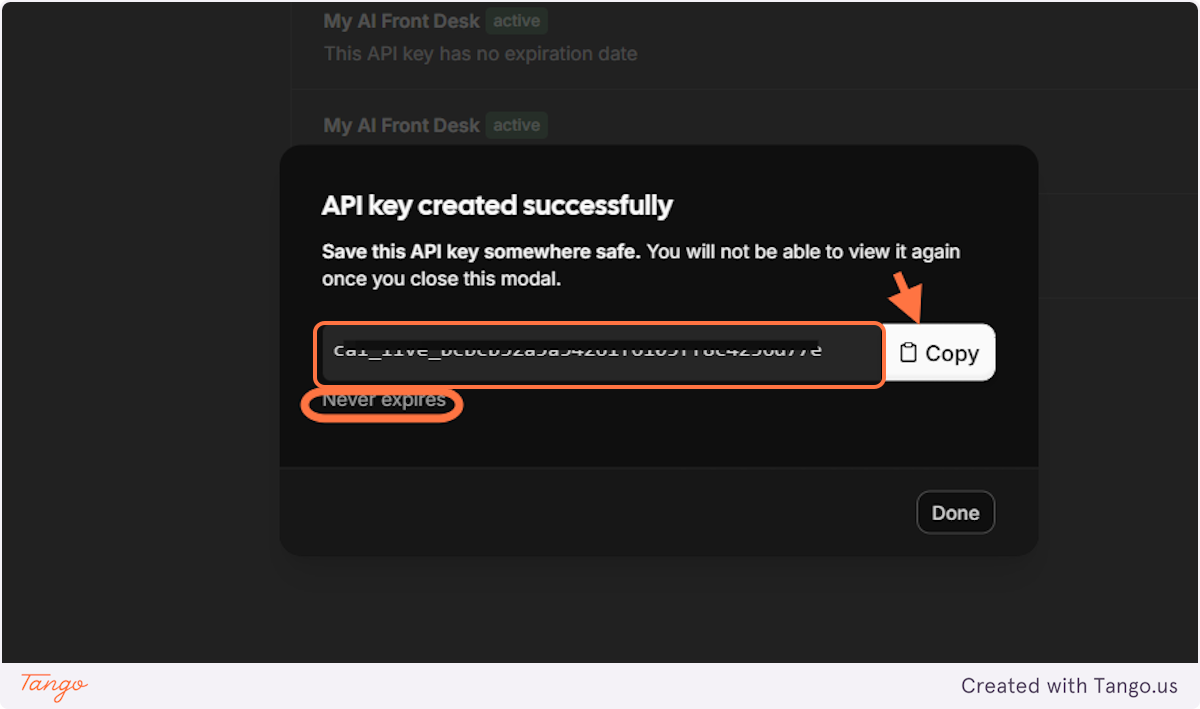Click the masked API key text starting cai_live
The height and width of the screenshot is (709, 1200).
point(580,350)
